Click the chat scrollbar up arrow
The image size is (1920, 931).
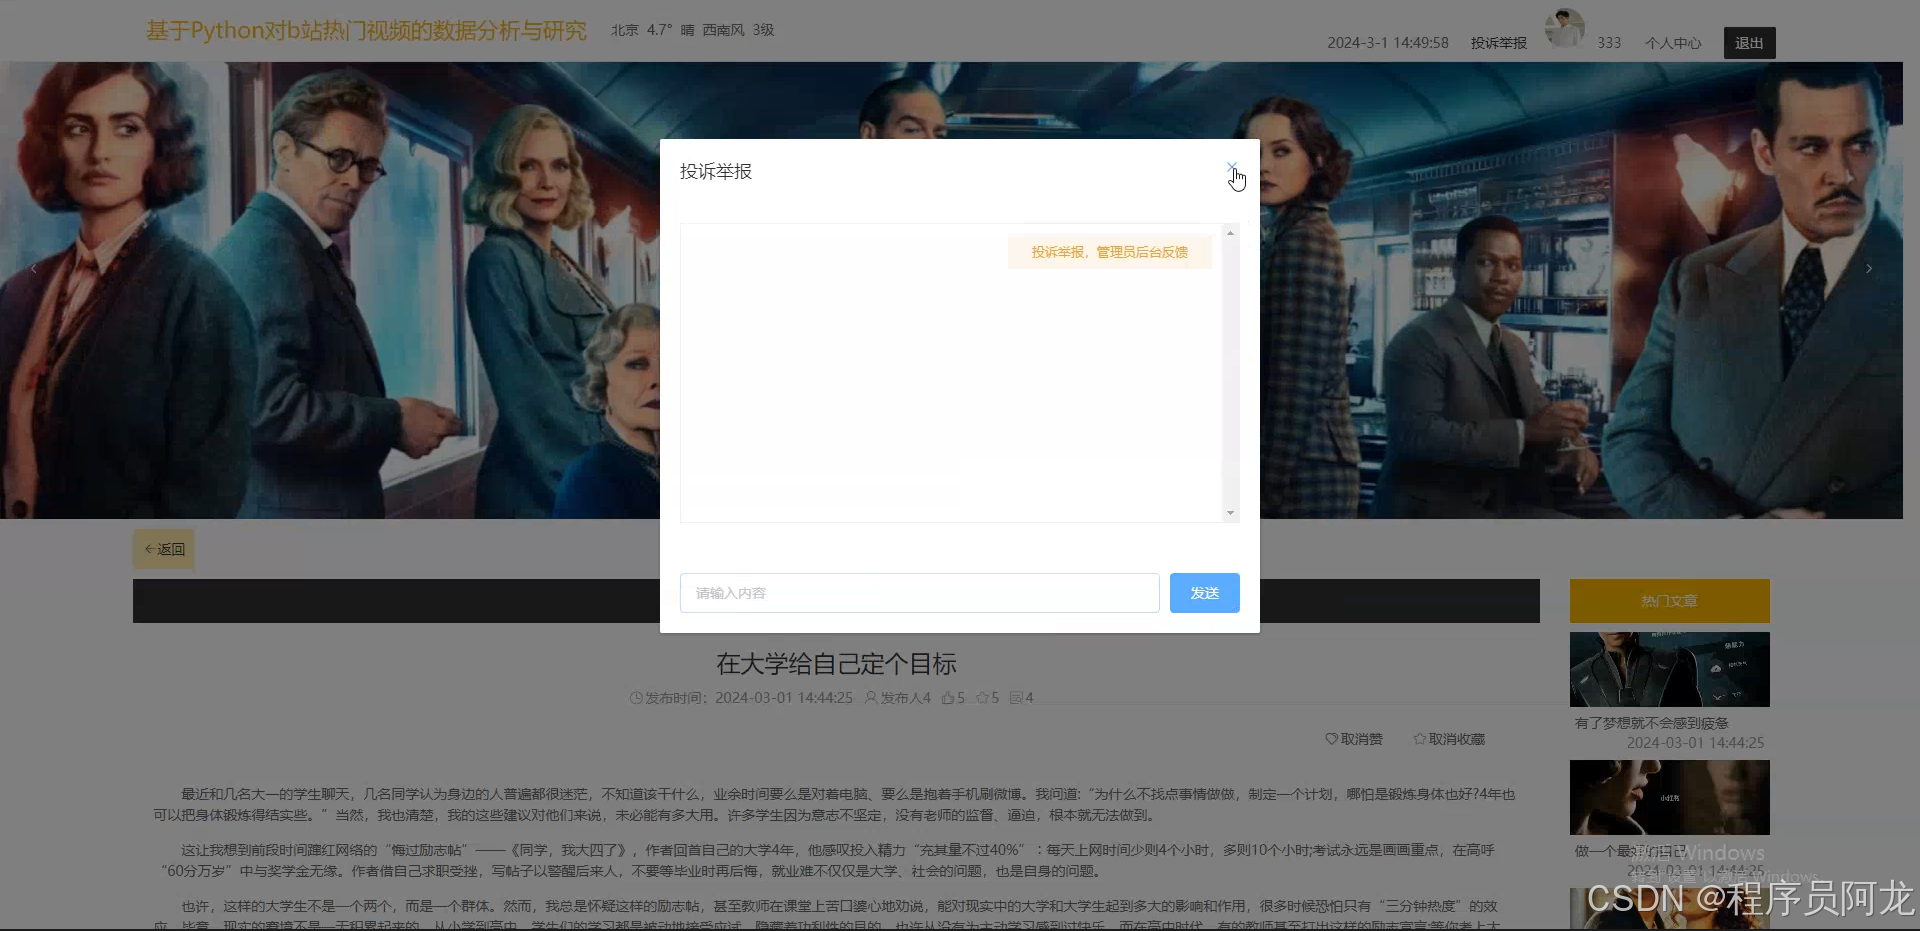[1230, 233]
